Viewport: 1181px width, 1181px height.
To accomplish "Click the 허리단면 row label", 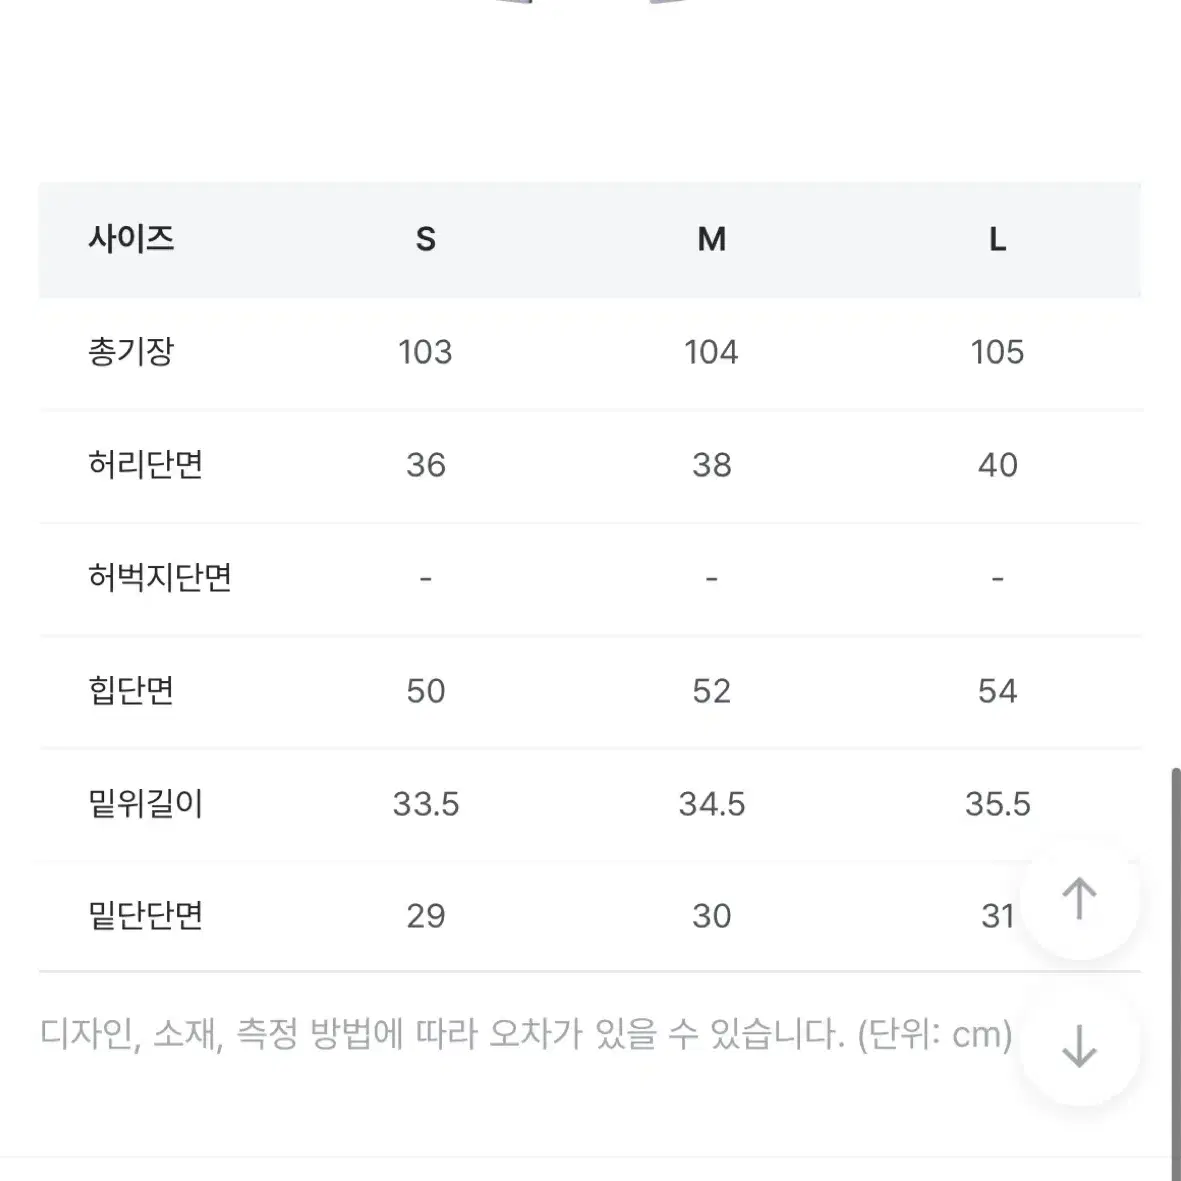I will (146, 465).
